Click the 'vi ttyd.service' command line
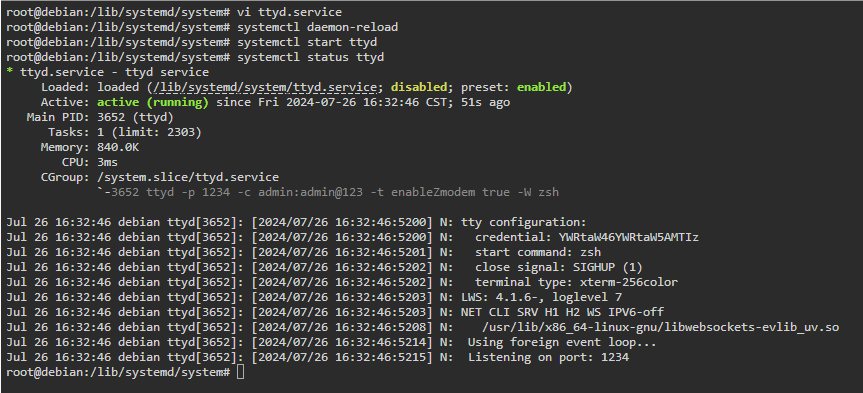 click(x=173, y=12)
